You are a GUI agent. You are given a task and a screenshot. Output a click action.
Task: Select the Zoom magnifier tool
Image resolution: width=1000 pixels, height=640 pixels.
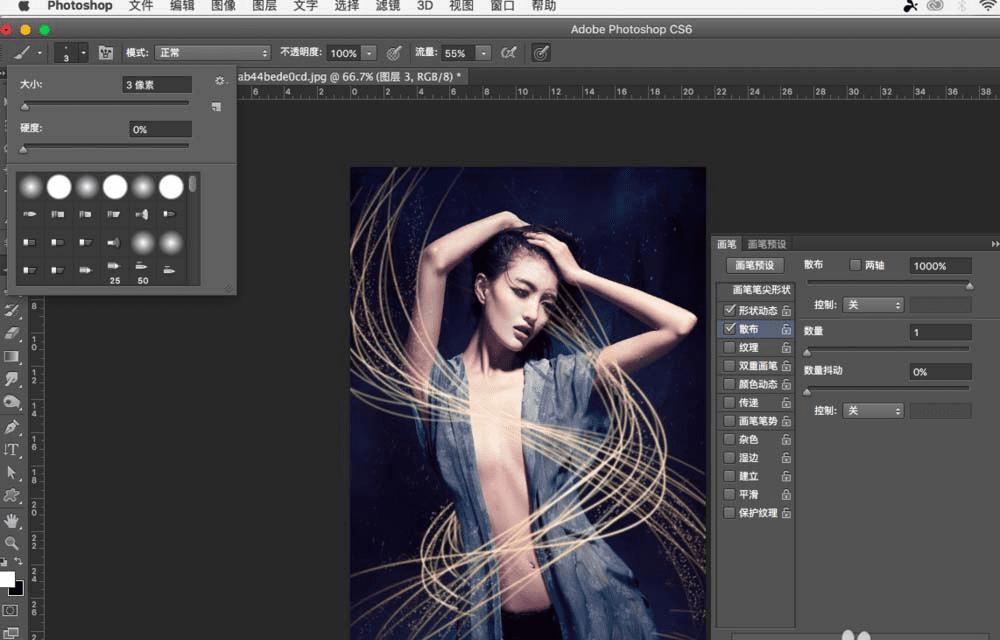coord(12,543)
